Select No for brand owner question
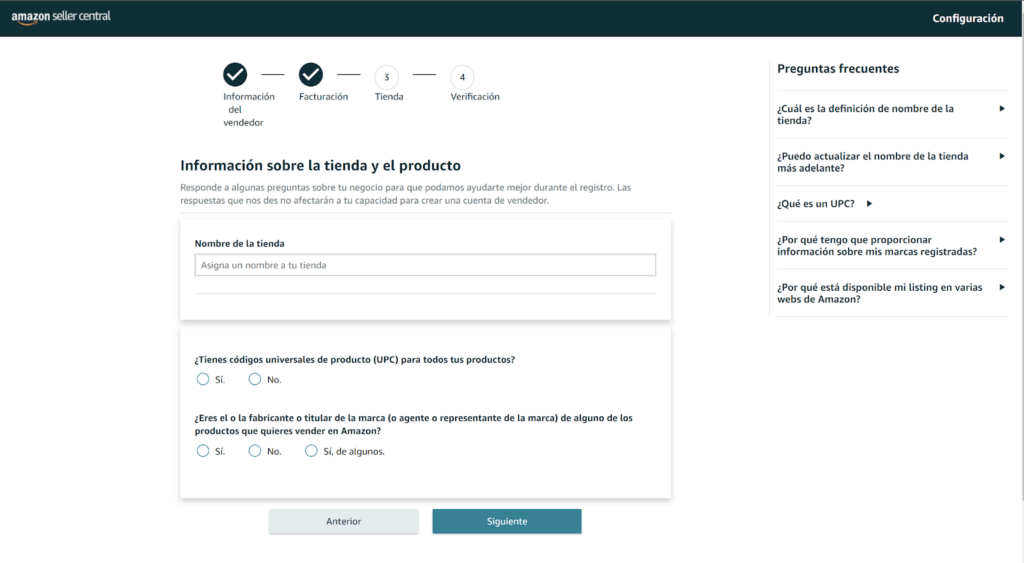Screen dimensions: 1024x563 coord(255,451)
